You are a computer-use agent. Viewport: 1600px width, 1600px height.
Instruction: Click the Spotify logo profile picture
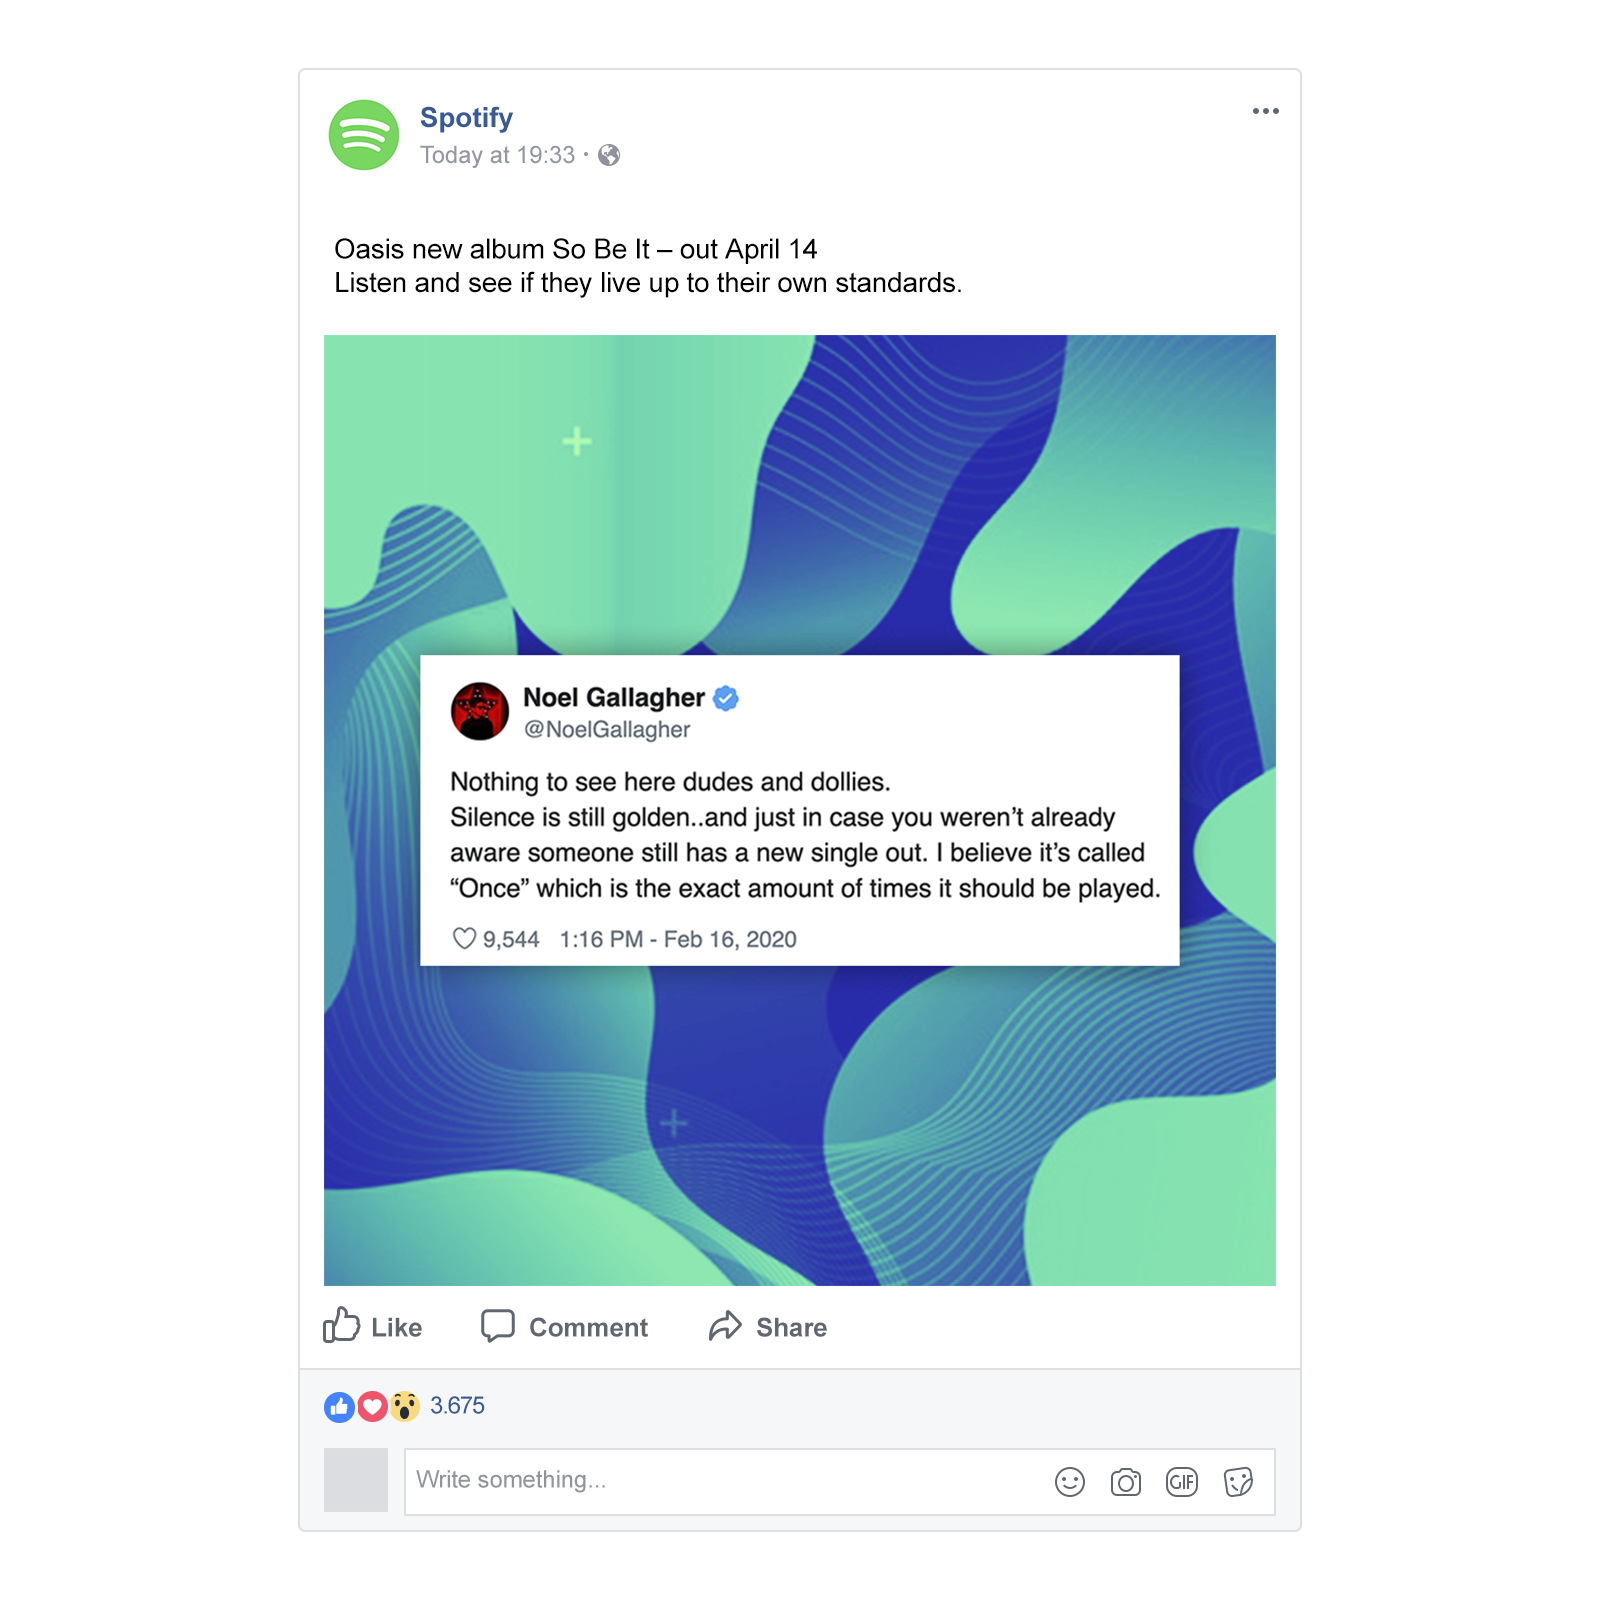pyautogui.click(x=364, y=135)
